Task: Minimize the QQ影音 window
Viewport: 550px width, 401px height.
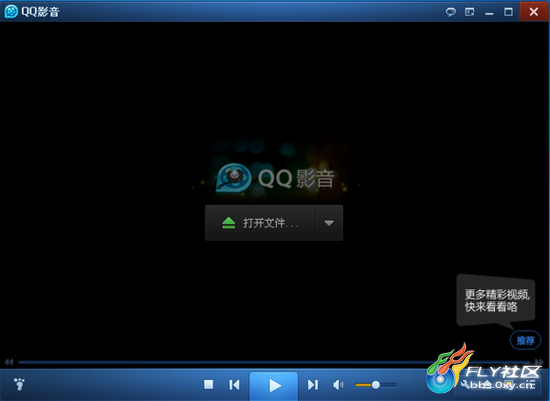Action: point(489,12)
